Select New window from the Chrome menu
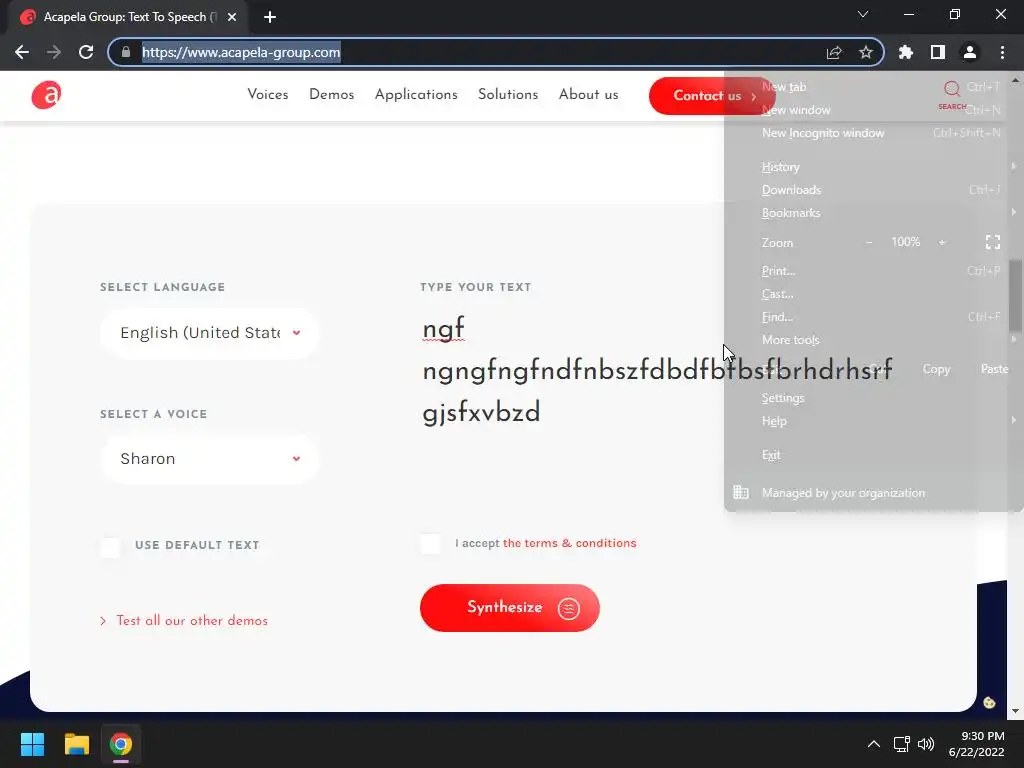The height and width of the screenshot is (768, 1024). click(x=873, y=110)
